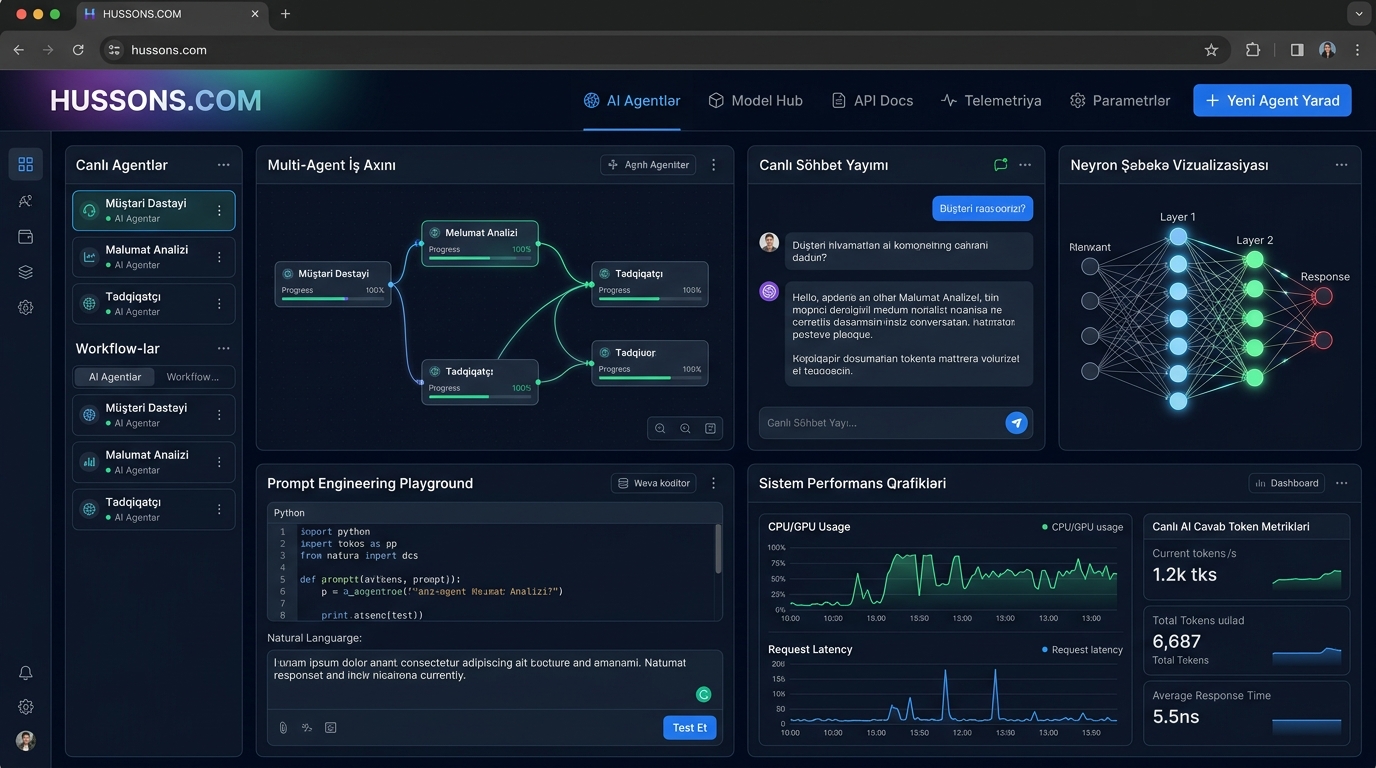Open the browser profile avatar
The width and height of the screenshot is (1376, 768).
(x=1327, y=50)
